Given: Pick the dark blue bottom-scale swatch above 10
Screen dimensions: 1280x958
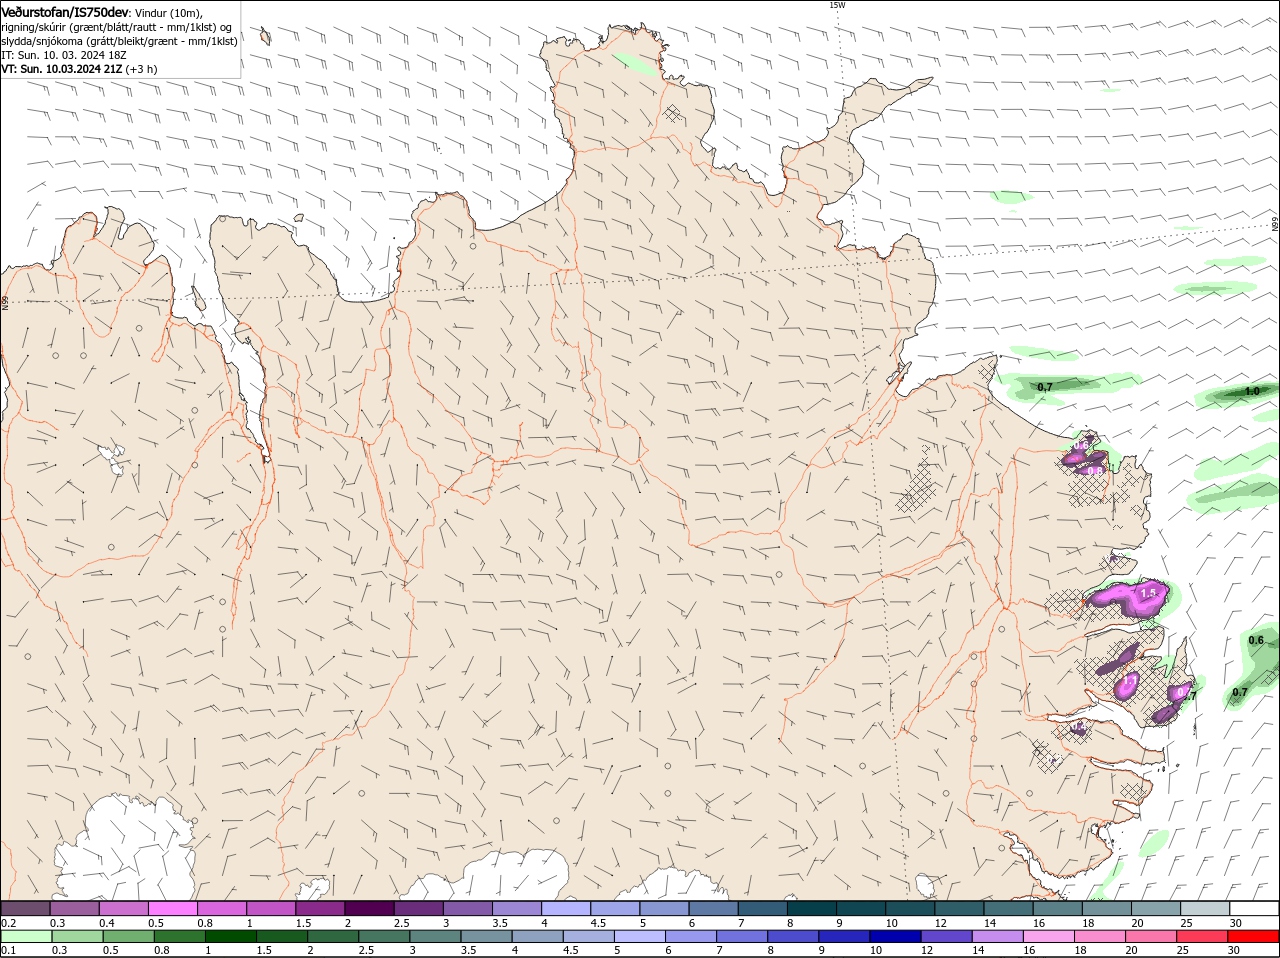Looking at the screenshot, I should pyautogui.click(x=895, y=937).
